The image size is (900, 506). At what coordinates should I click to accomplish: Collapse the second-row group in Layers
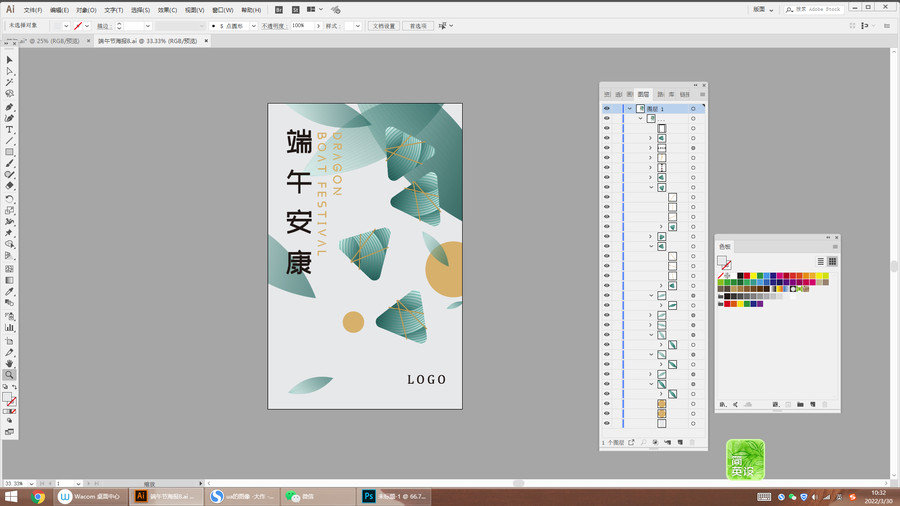(641, 118)
